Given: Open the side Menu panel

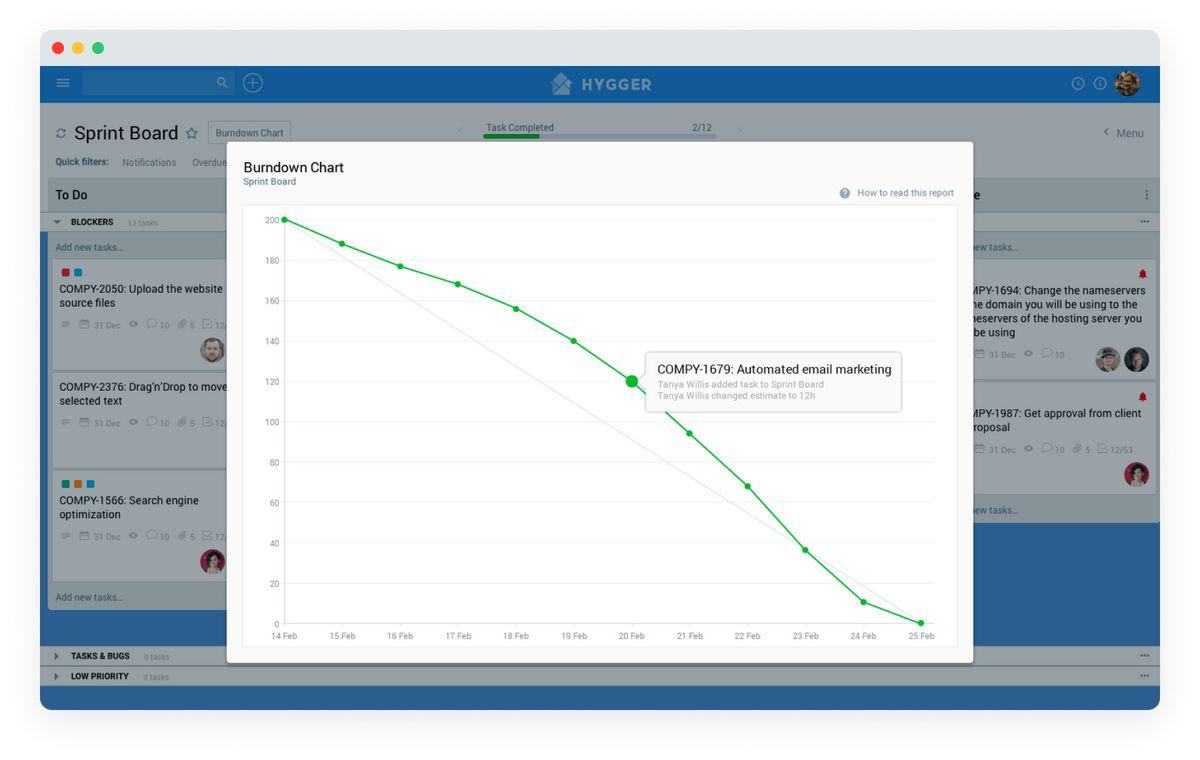Looking at the screenshot, I should click(1123, 133).
